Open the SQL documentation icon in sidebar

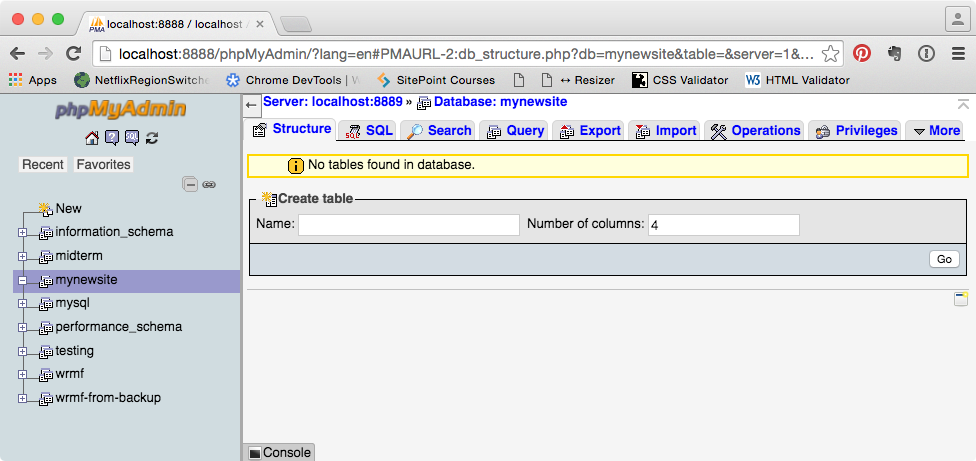131,137
